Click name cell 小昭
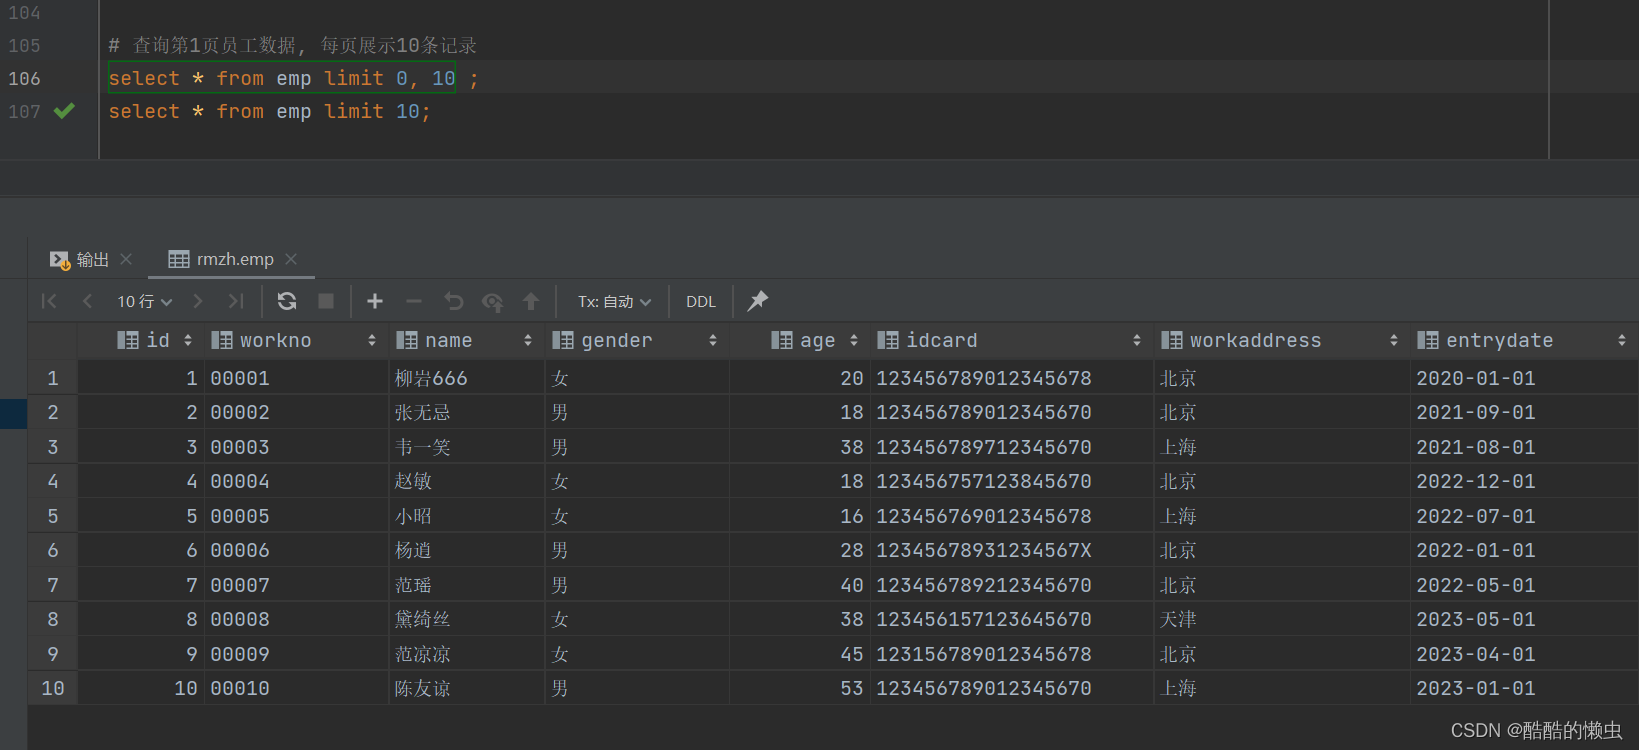1639x750 pixels. click(x=467, y=516)
